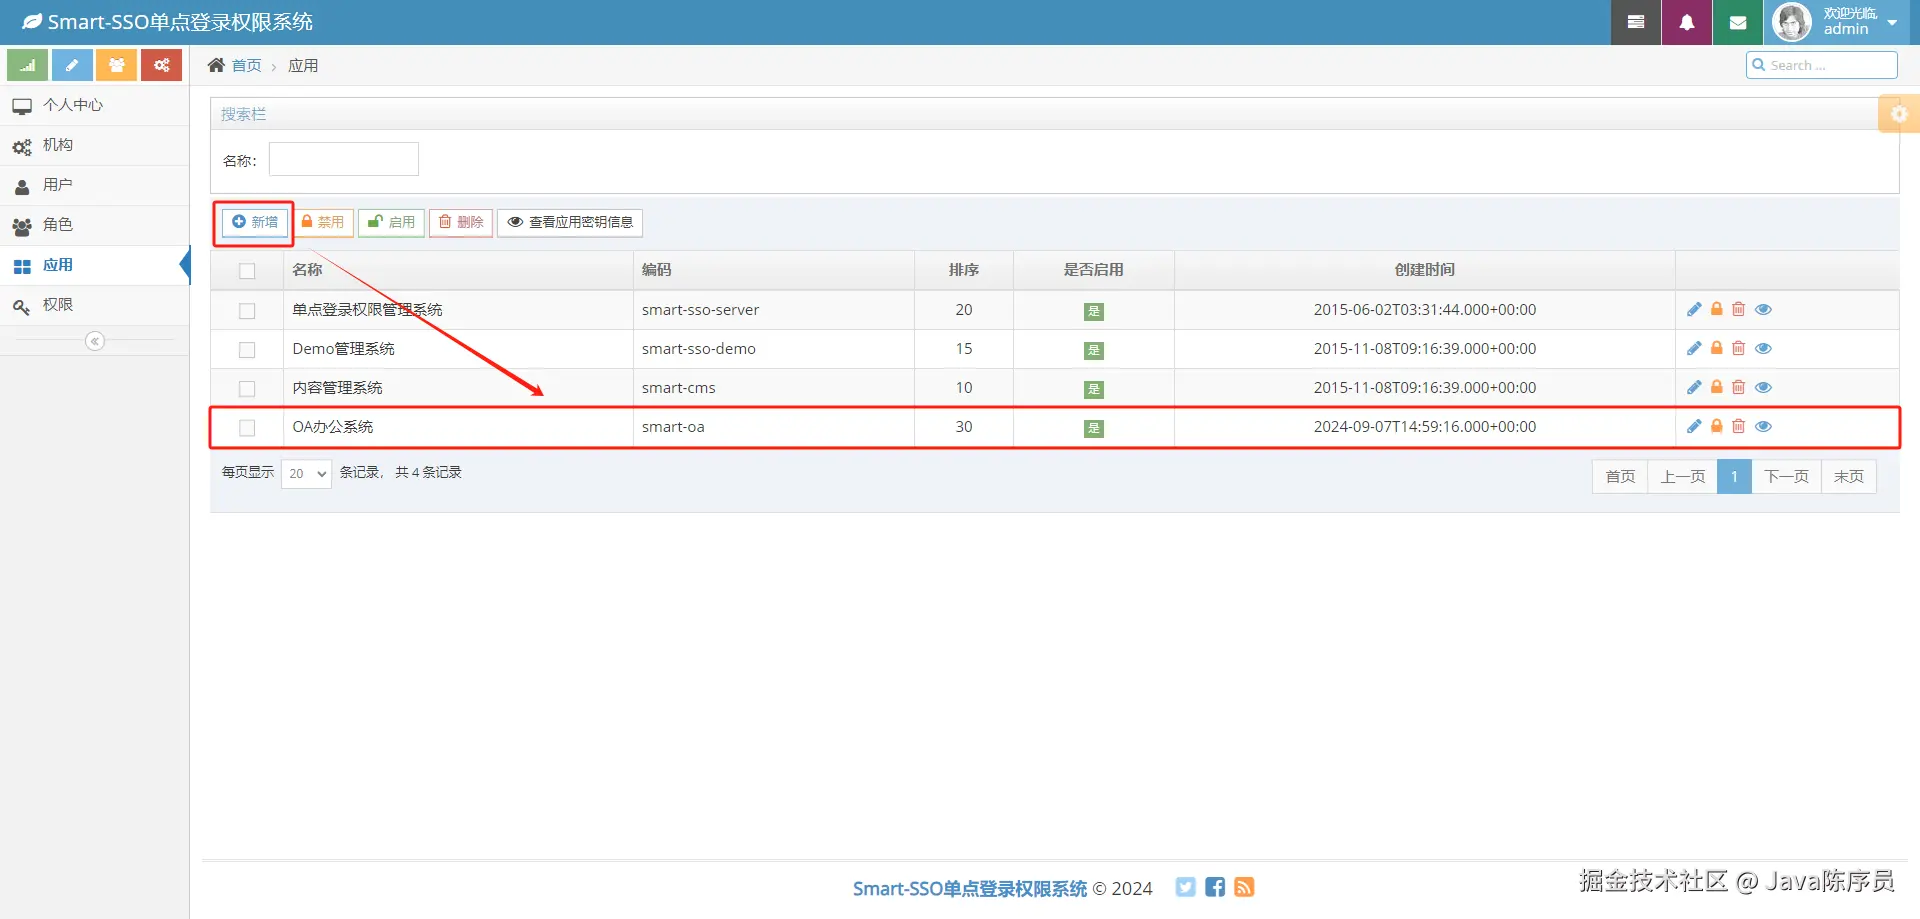1920x919 pixels.
Task: Open the task list icon in header
Action: click(1636, 22)
